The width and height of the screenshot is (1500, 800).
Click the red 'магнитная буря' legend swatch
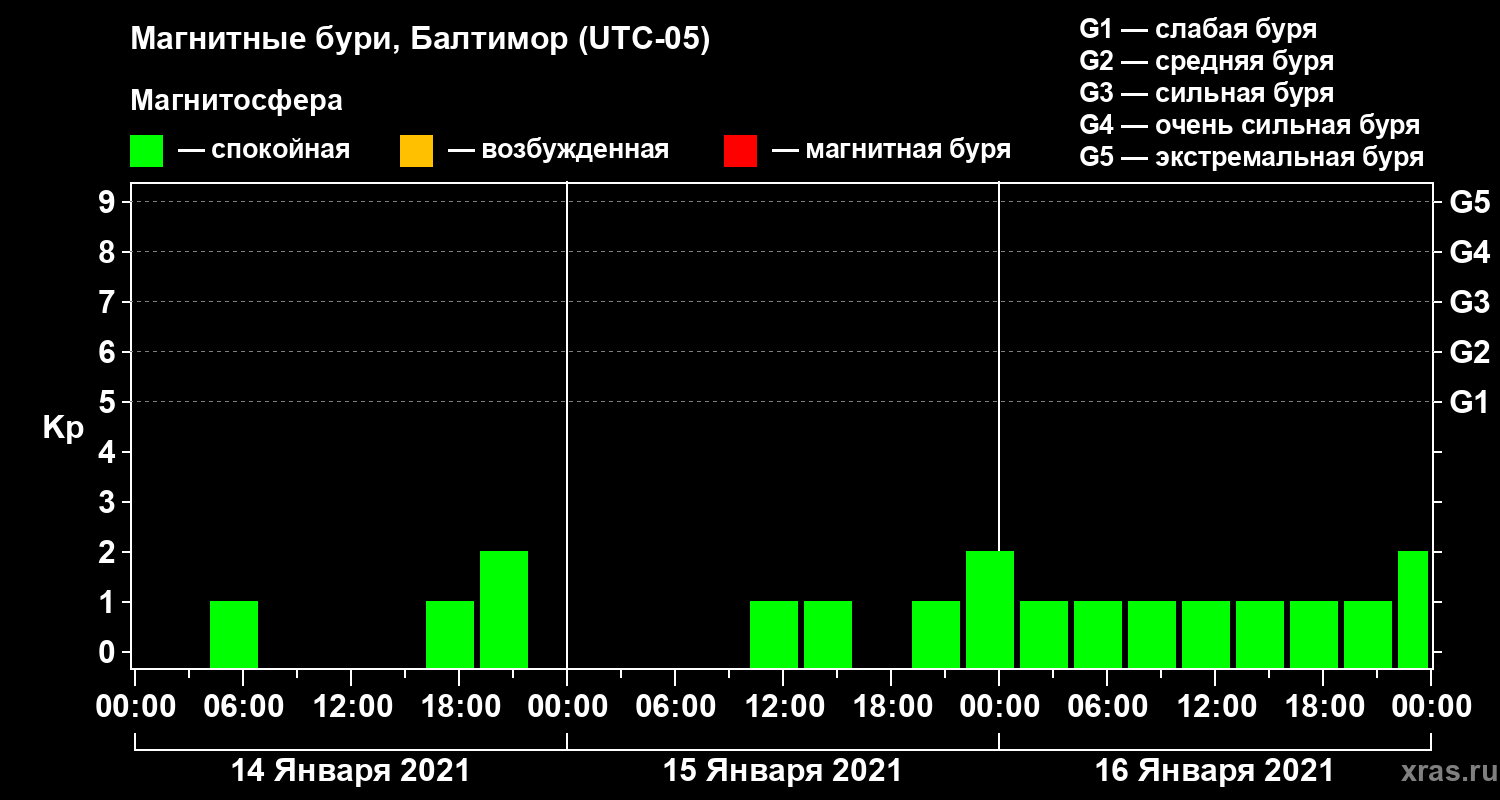point(740,151)
